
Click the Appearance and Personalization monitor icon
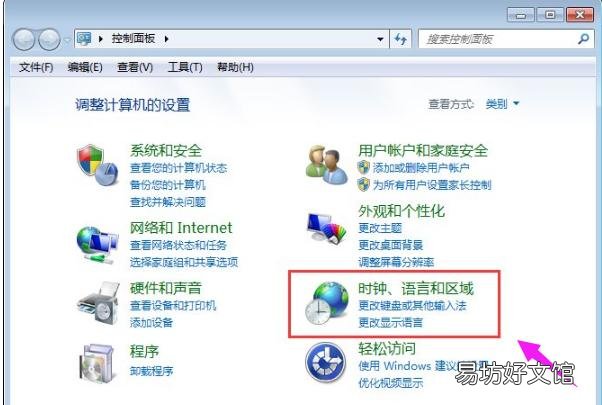click(x=326, y=228)
